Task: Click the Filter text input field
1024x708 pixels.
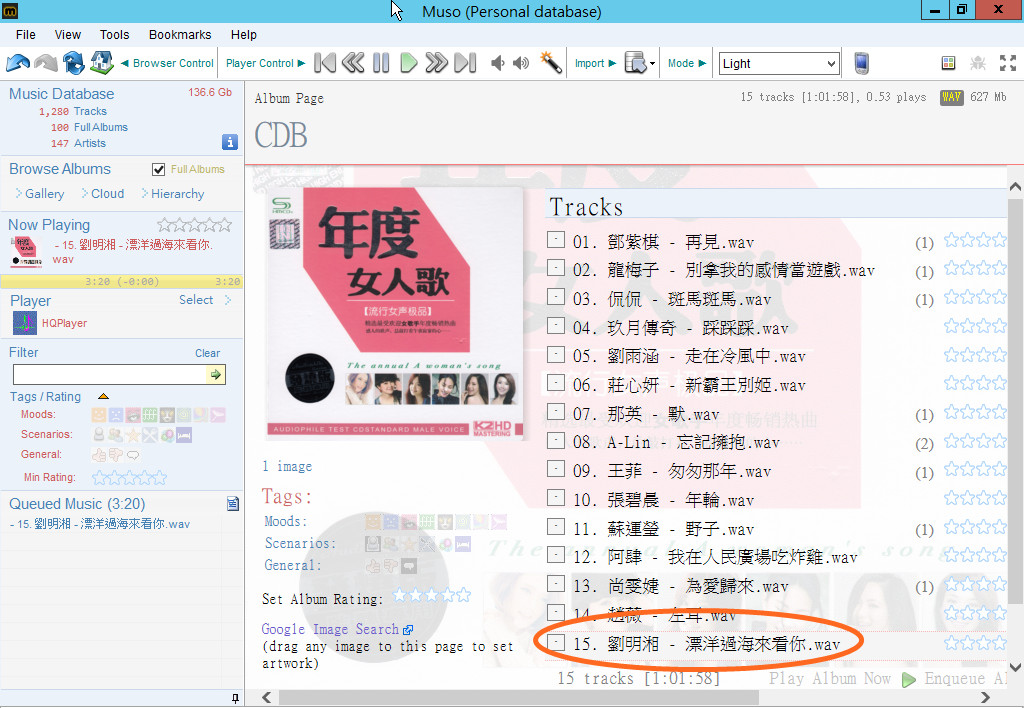Action: 110,374
